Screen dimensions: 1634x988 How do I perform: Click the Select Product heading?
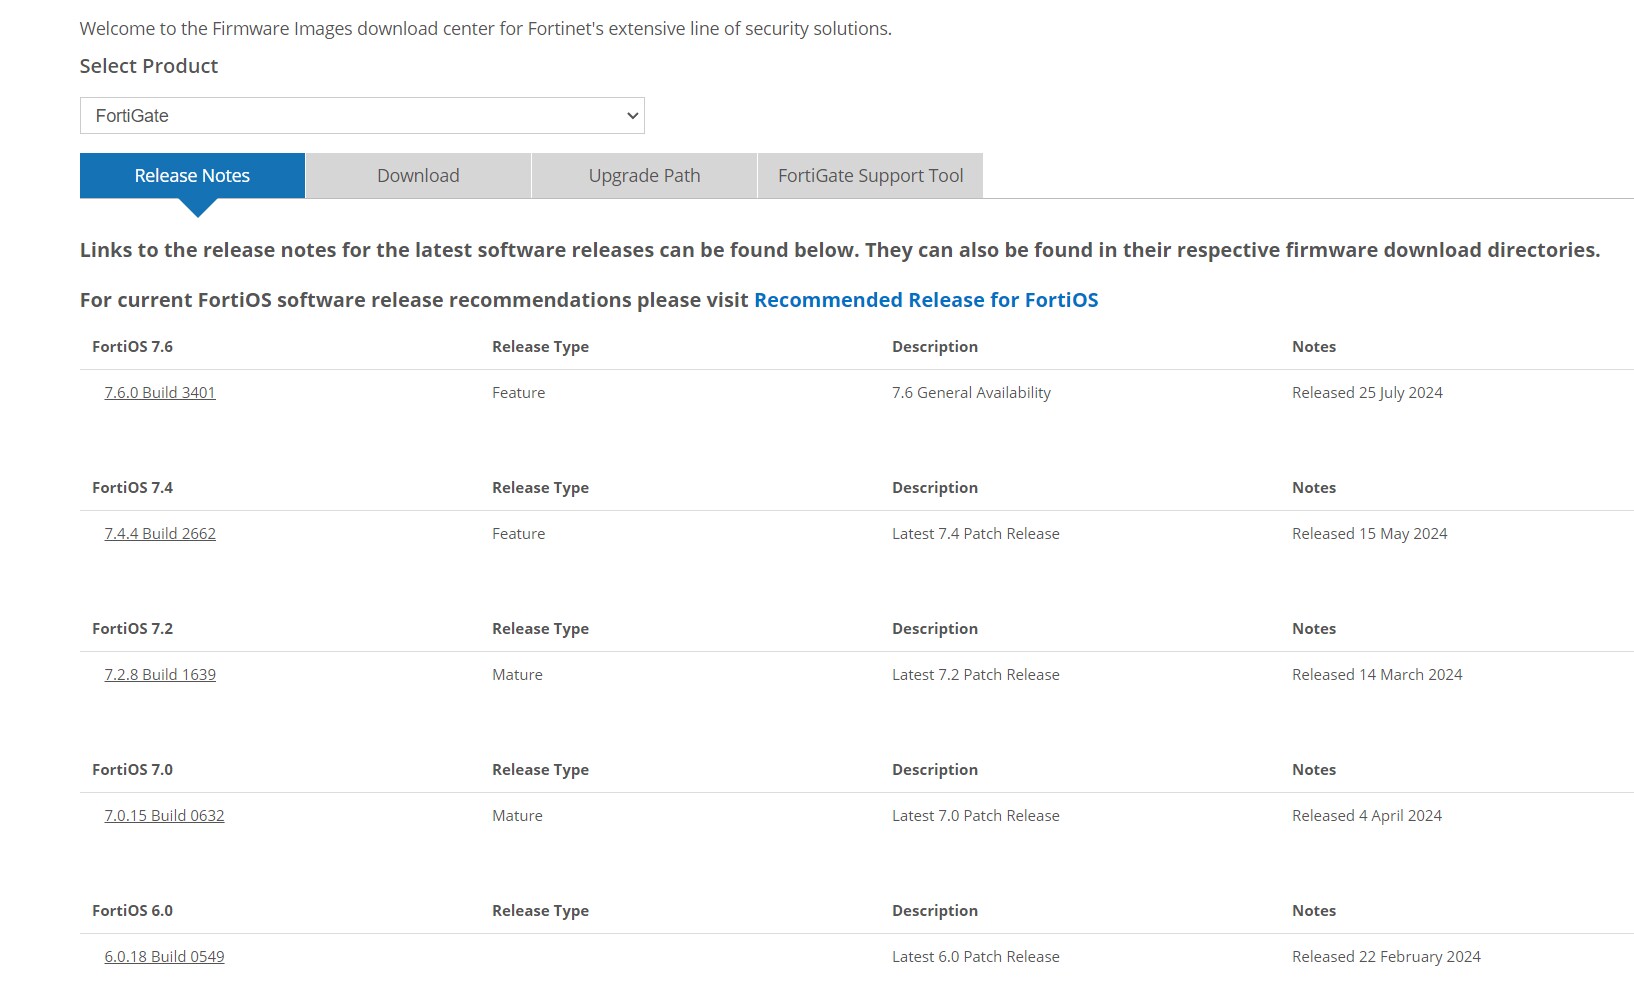(x=149, y=66)
